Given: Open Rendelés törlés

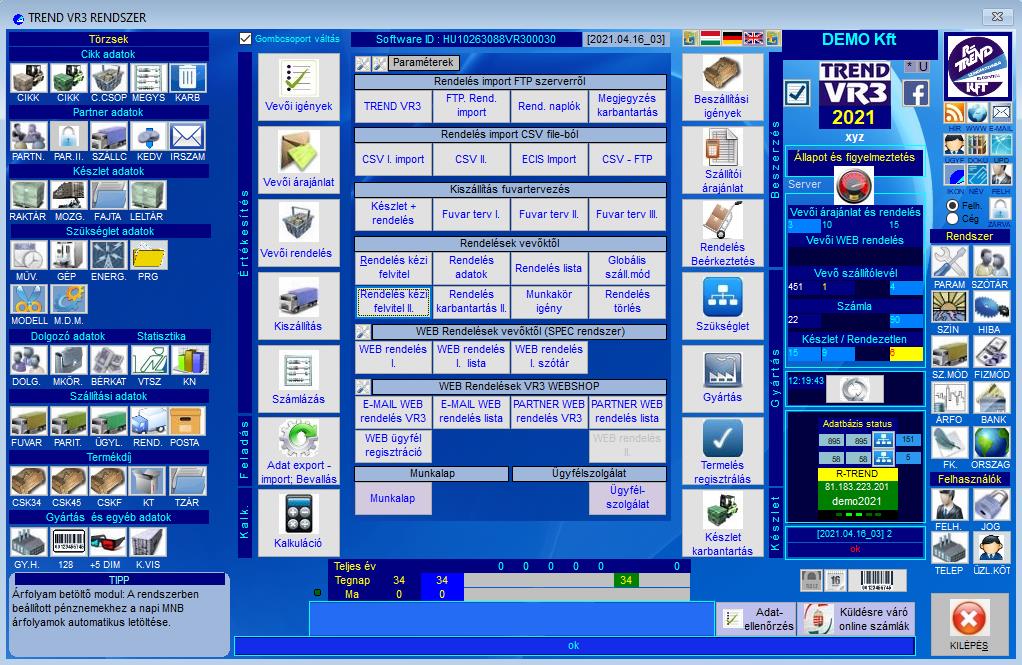Looking at the screenshot, I should pyautogui.click(x=627, y=301).
